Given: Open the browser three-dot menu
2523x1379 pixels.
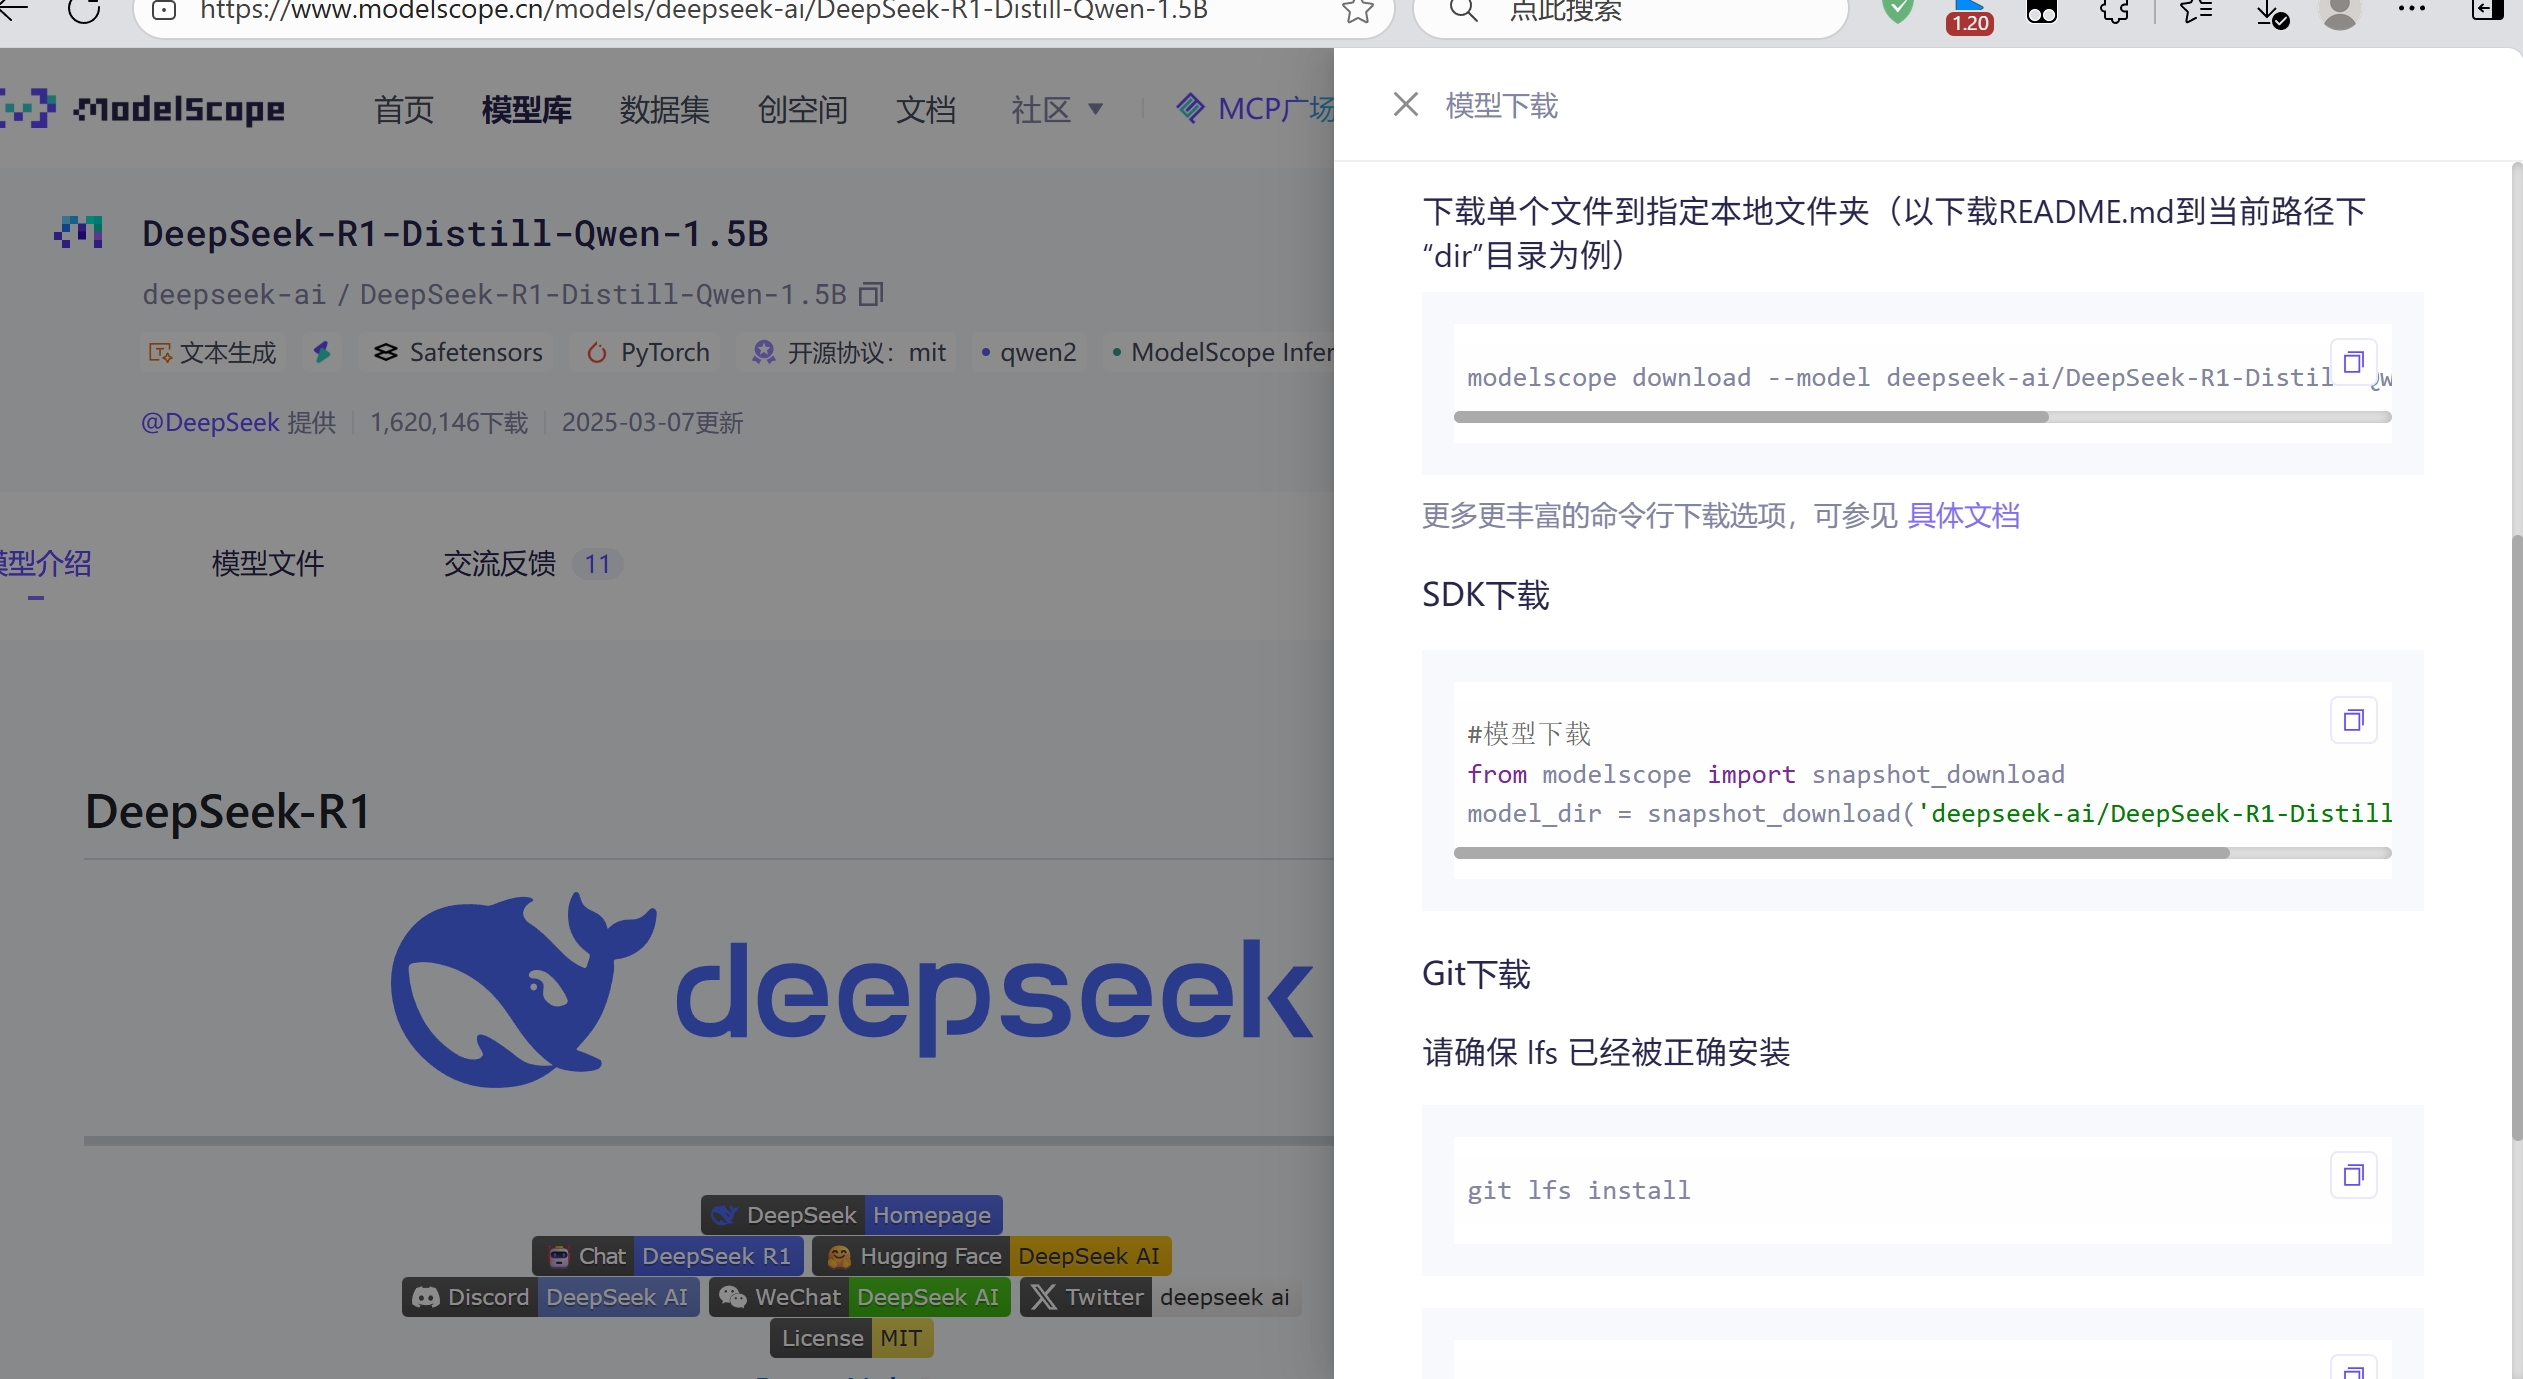Looking at the screenshot, I should point(2412,12).
